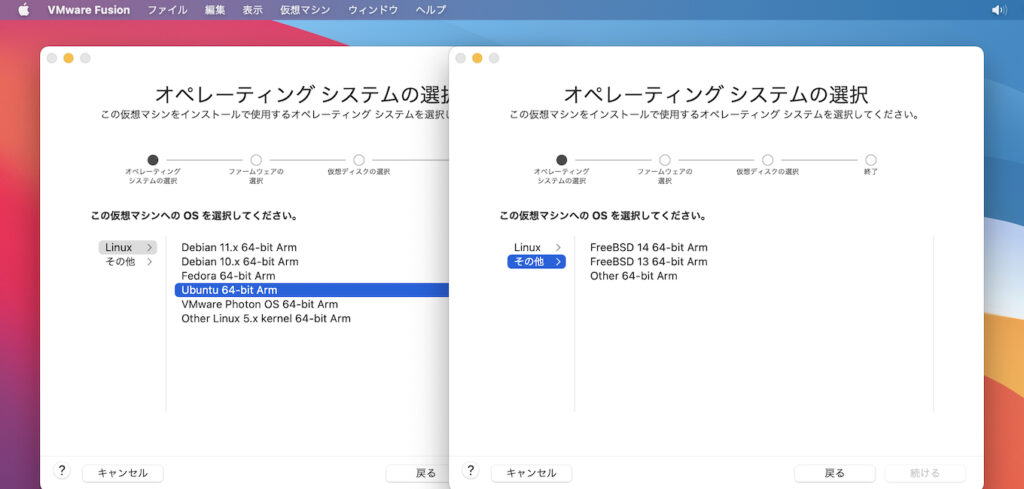The height and width of the screenshot is (489, 1024).
Task: Click 続ける in the right window
Action: pos(925,473)
